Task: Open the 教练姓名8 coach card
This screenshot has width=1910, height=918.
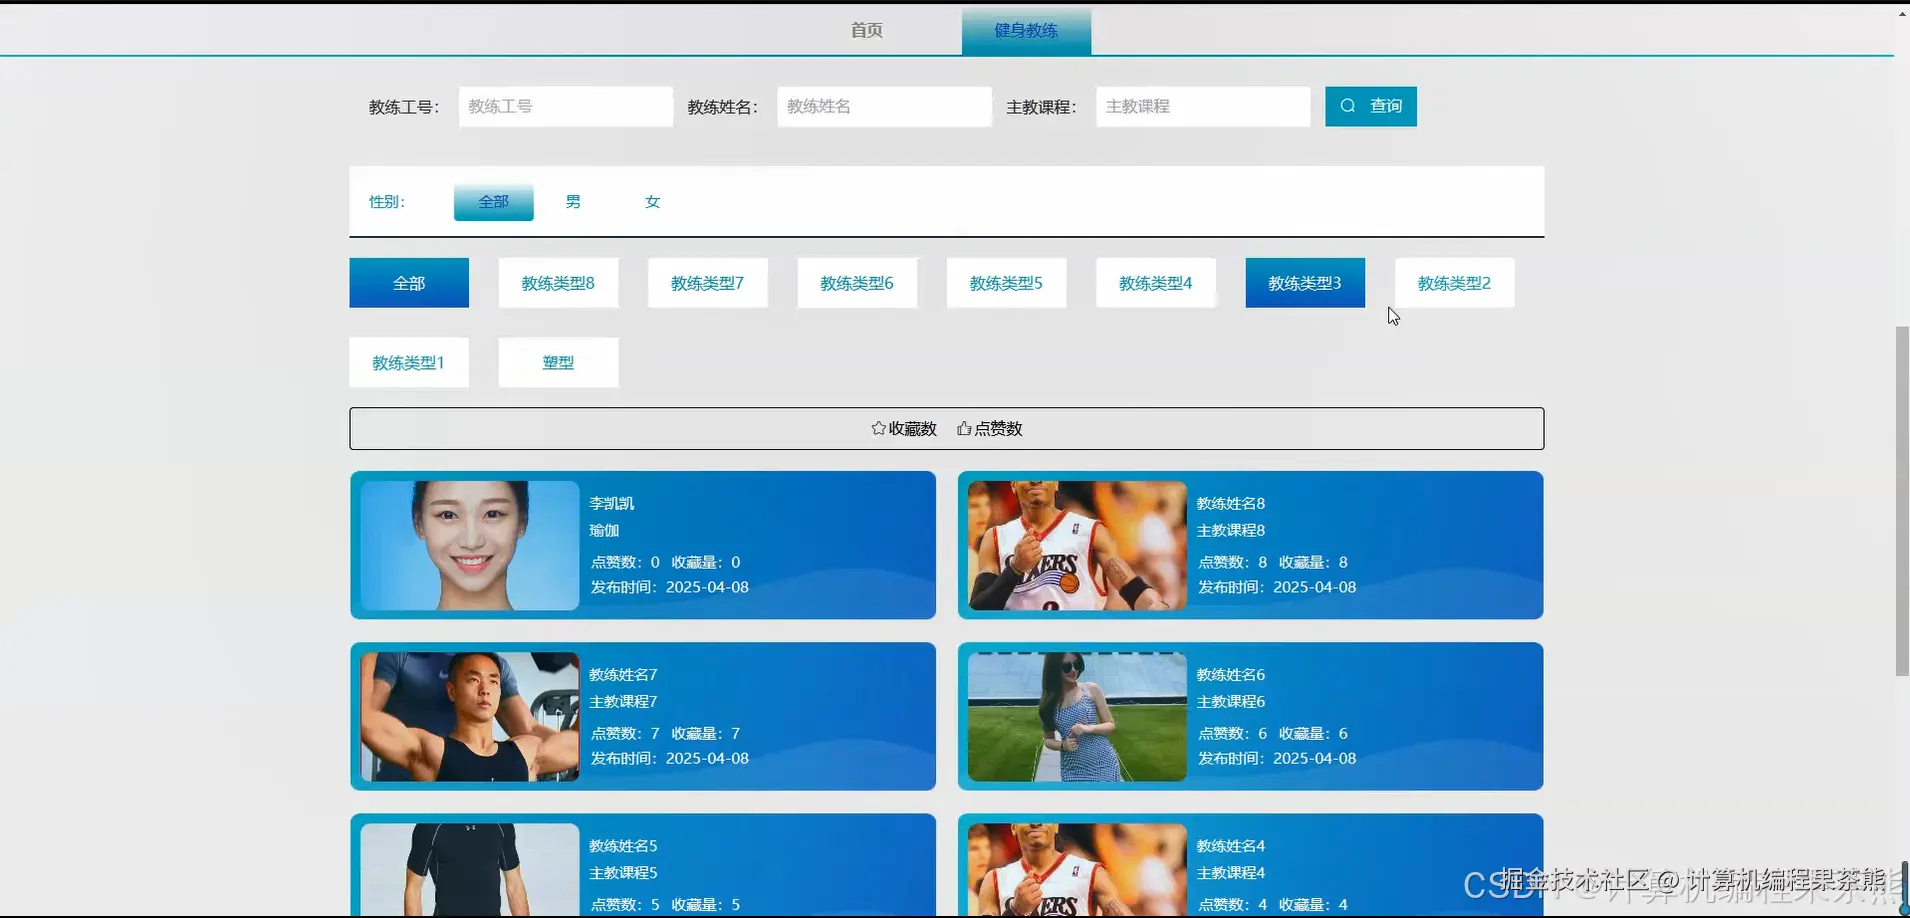Action: click(x=1250, y=545)
